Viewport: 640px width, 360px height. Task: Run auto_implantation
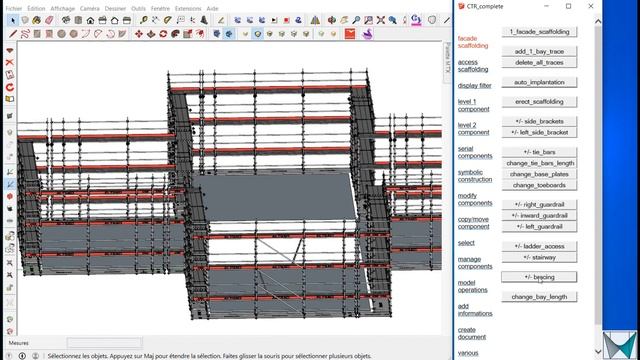[539, 82]
